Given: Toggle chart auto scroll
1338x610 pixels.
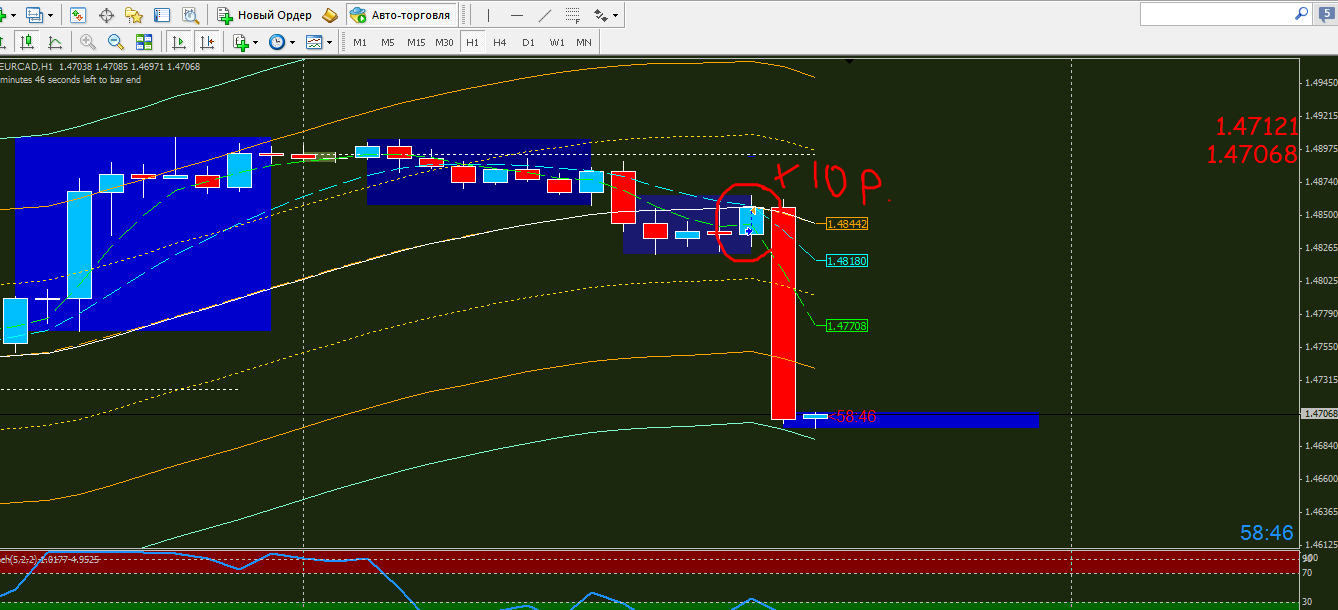Looking at the screenshot, I should point(179,42).
